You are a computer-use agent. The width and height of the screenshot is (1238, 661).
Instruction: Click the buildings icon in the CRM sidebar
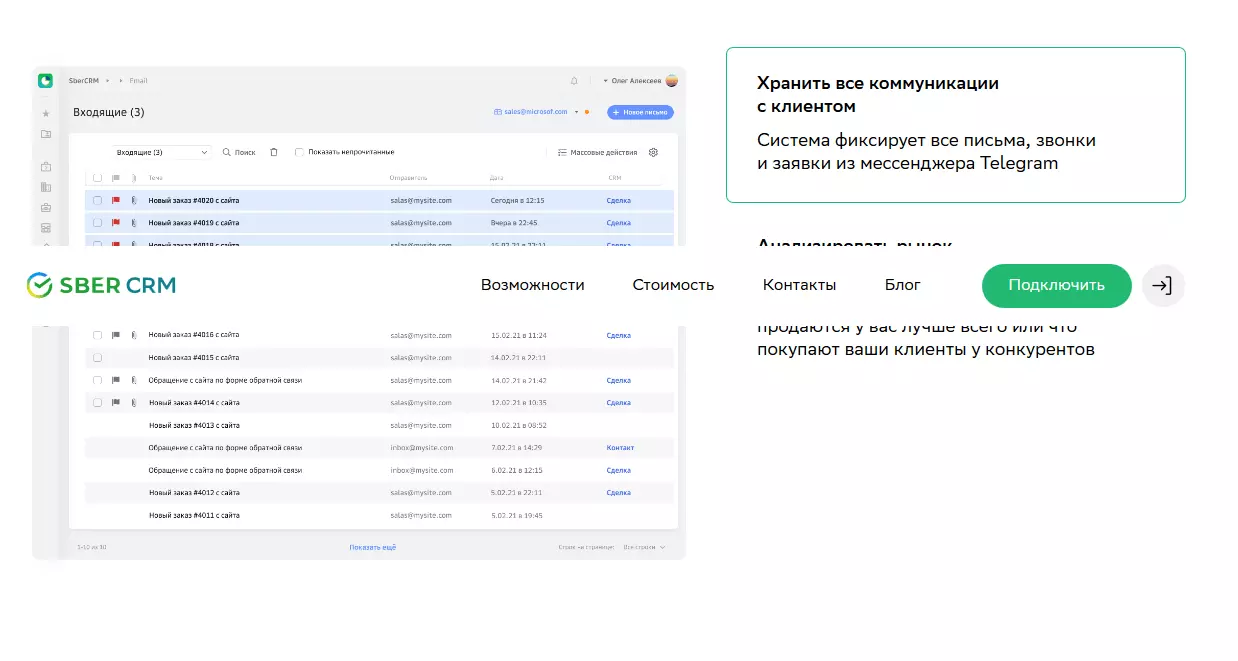(x=46, y=187)
